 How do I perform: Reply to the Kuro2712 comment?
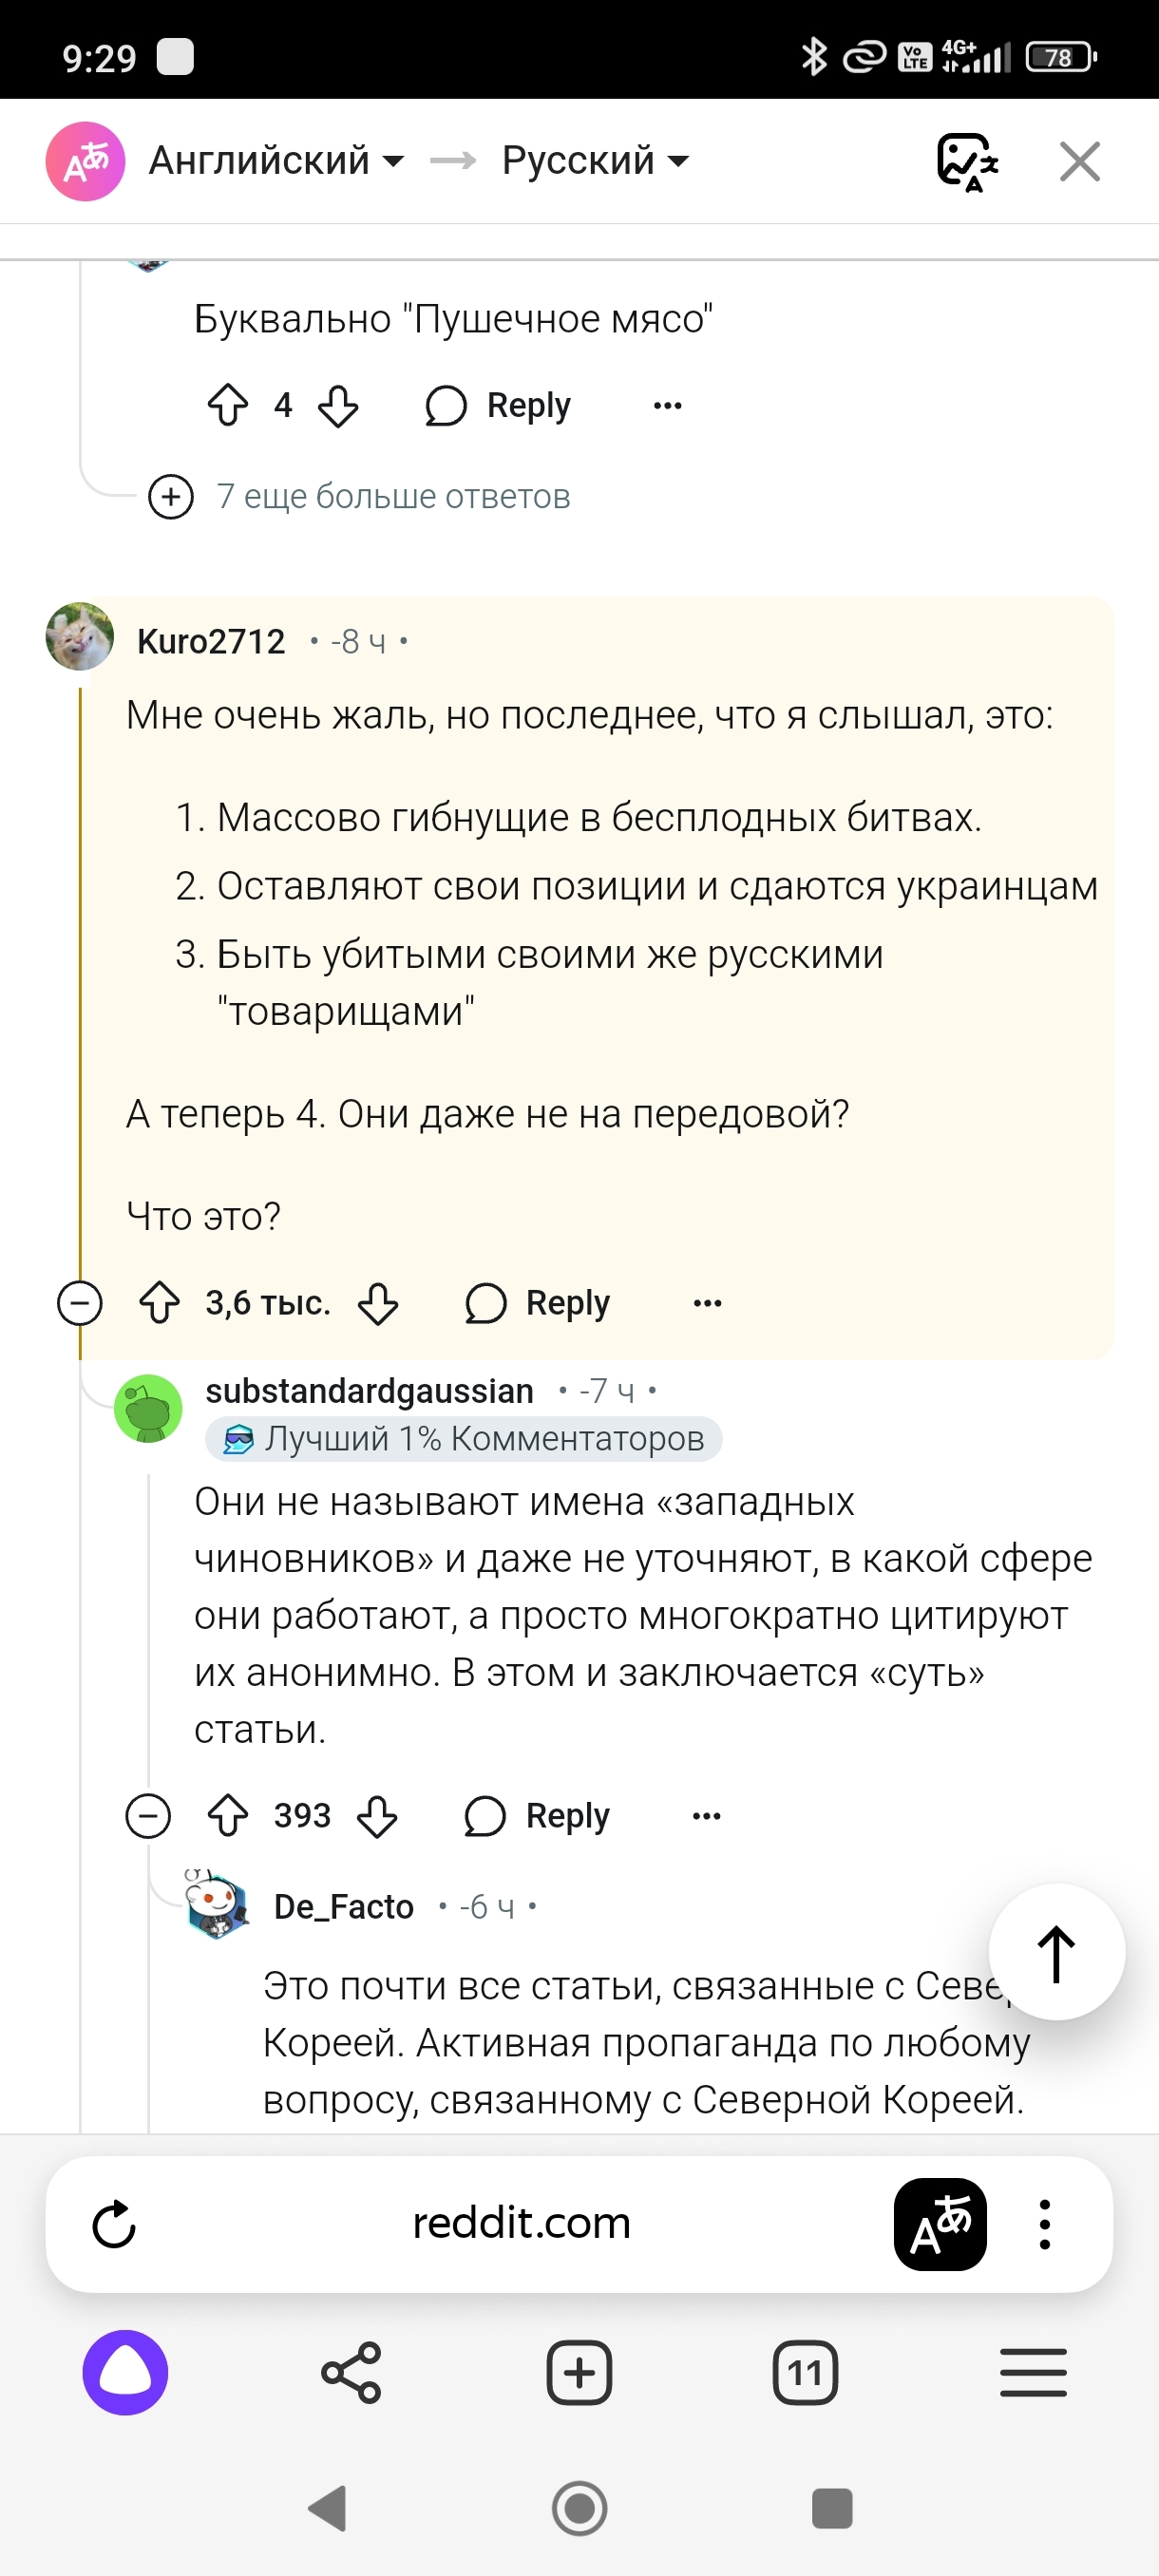538,1303
